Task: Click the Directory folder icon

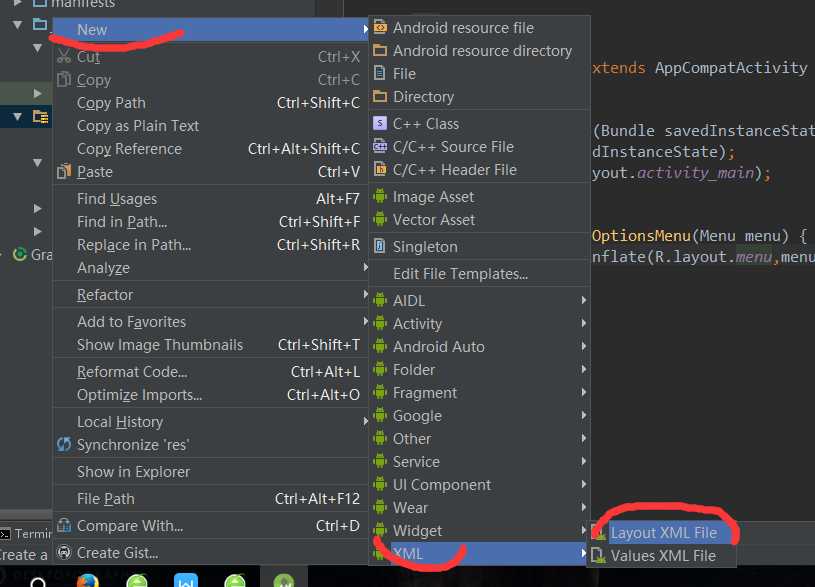Action: [x=380, y=96]
